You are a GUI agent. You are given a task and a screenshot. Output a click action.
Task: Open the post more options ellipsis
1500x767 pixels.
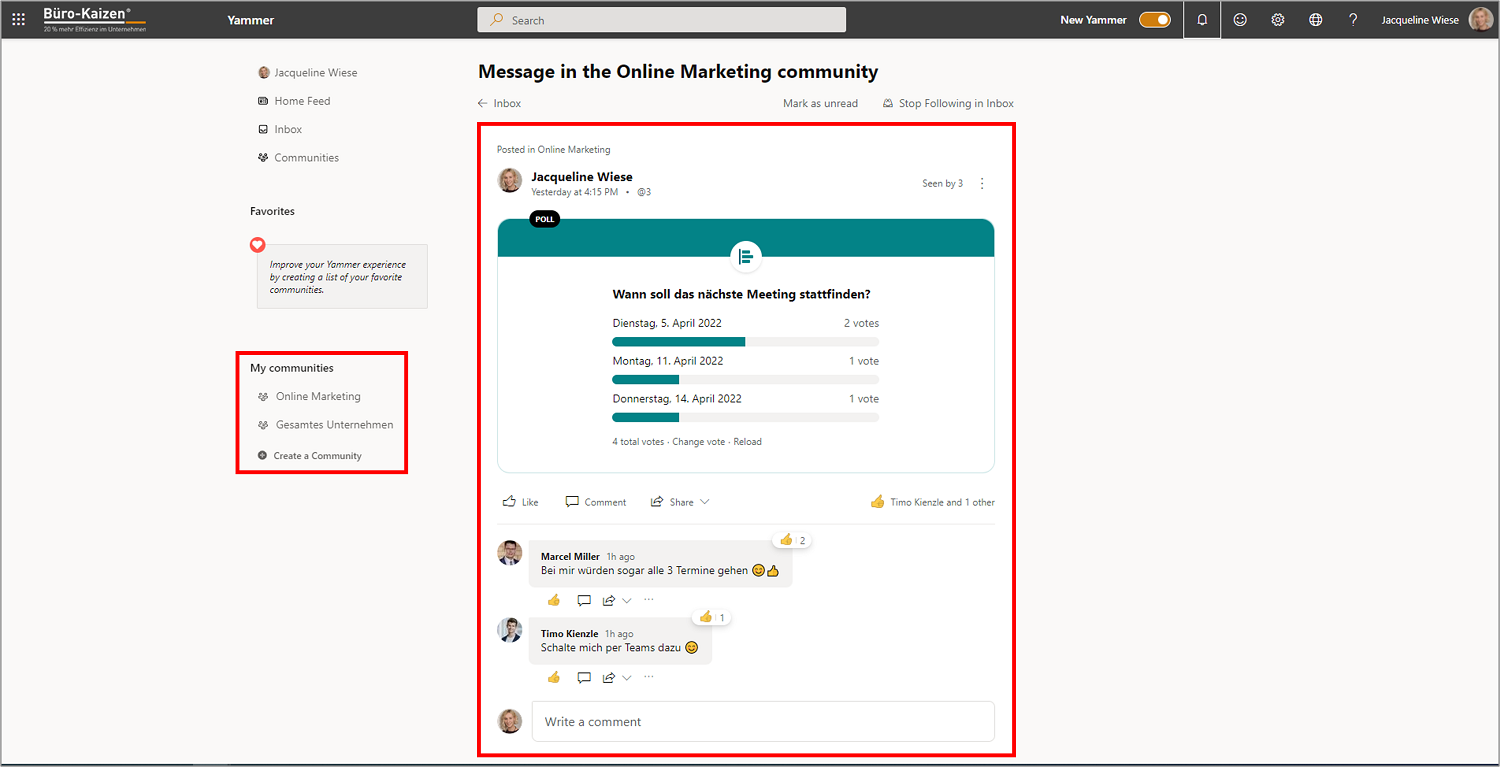click(982, 183)
